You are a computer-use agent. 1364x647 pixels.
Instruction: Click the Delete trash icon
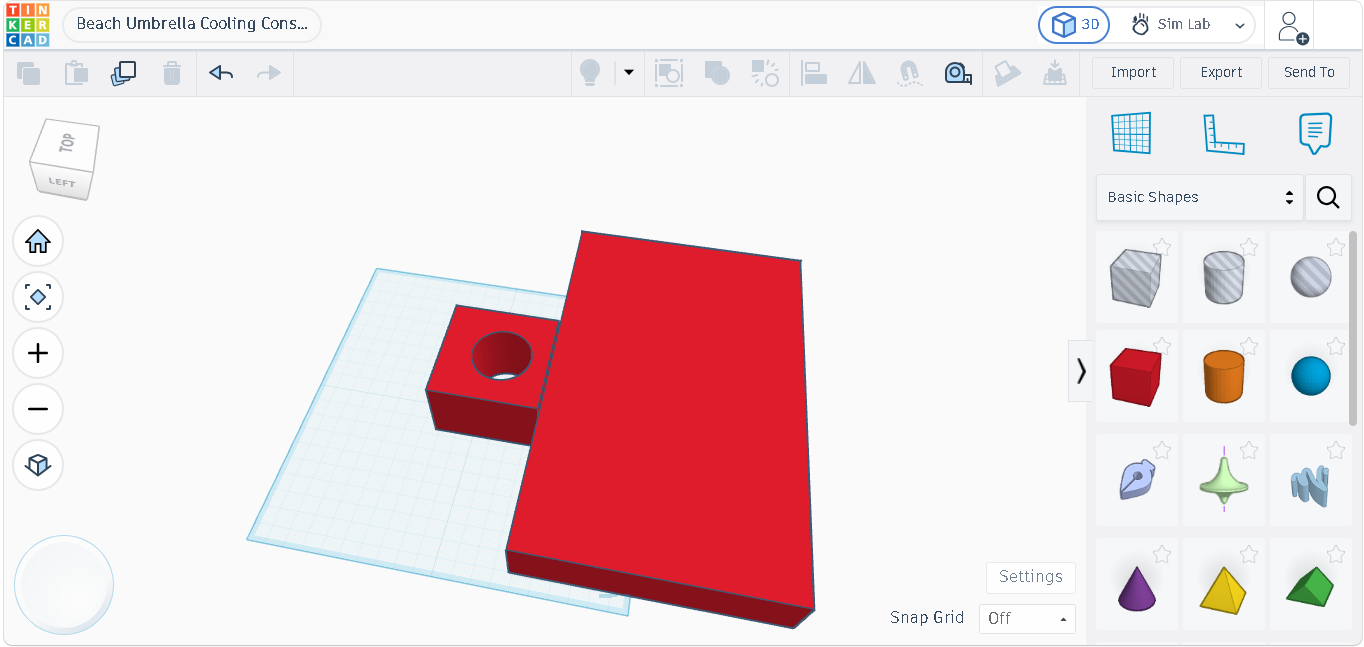(172, 73)
